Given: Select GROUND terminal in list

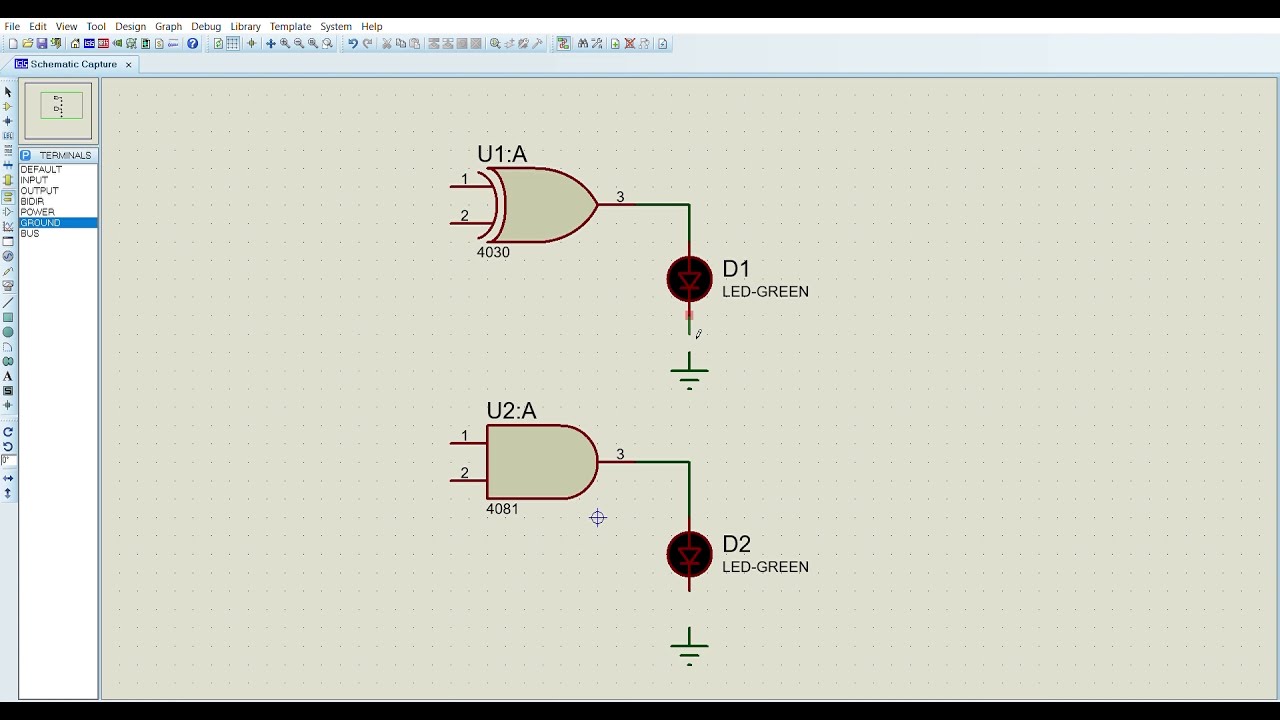Looking at the screenshot, I should (x=58, y=223).
